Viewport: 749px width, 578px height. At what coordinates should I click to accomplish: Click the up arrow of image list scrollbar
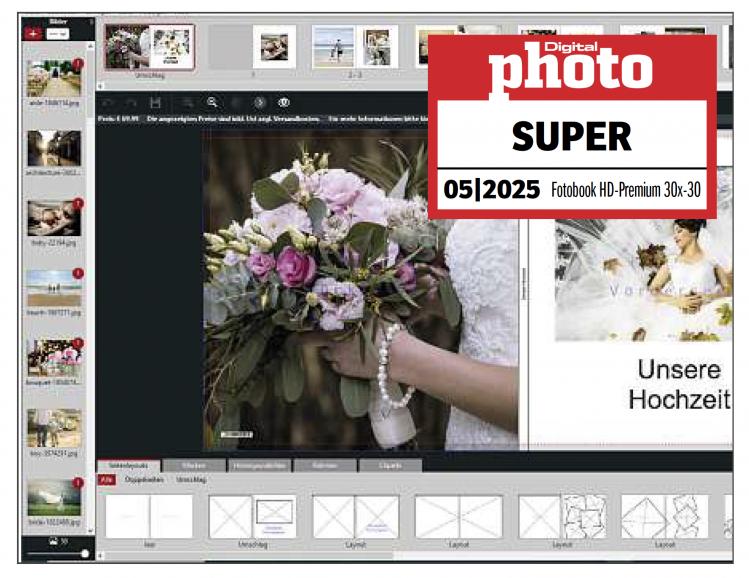point(90,46)
